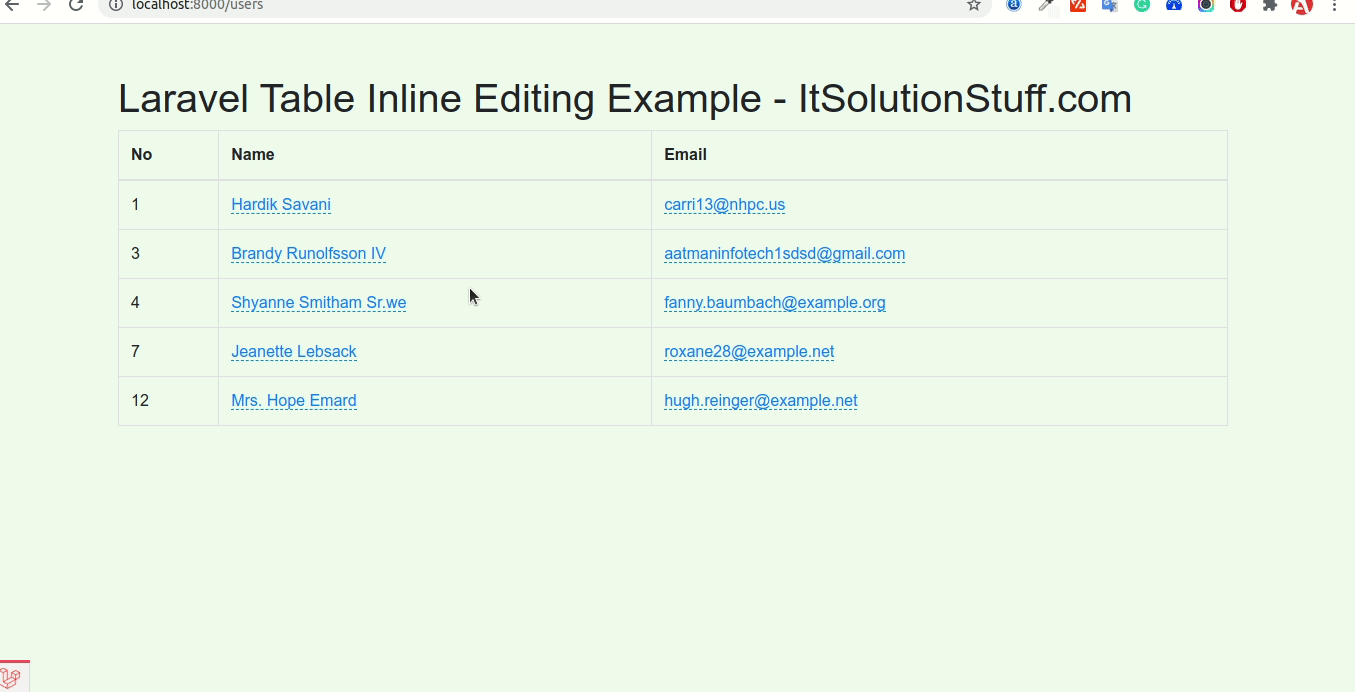View site information icon in address bar
The height and width of the screenshot is (692, 1355).
click(x=115, y=5)
